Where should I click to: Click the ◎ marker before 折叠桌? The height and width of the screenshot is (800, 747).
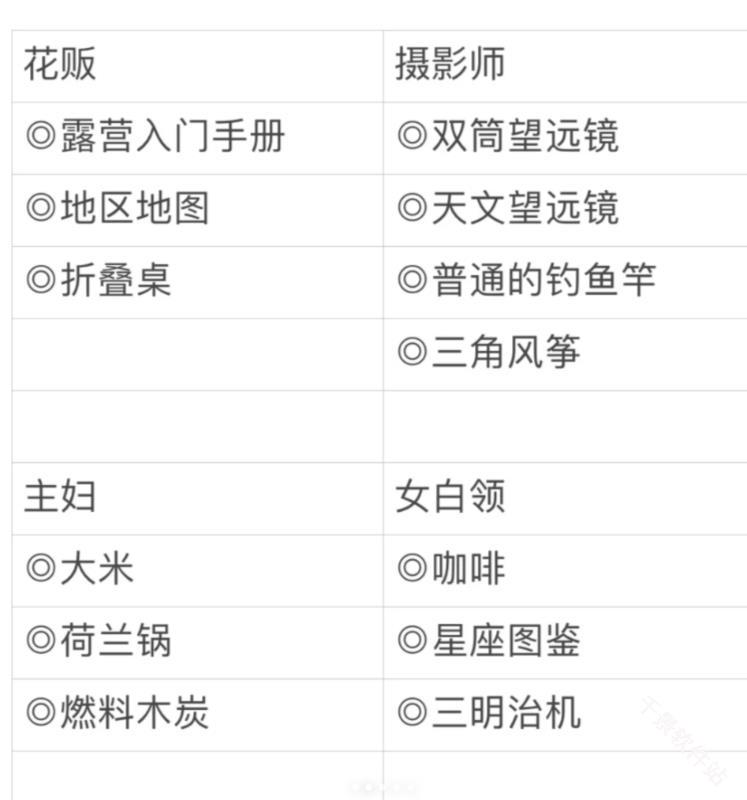coord(41,281)
